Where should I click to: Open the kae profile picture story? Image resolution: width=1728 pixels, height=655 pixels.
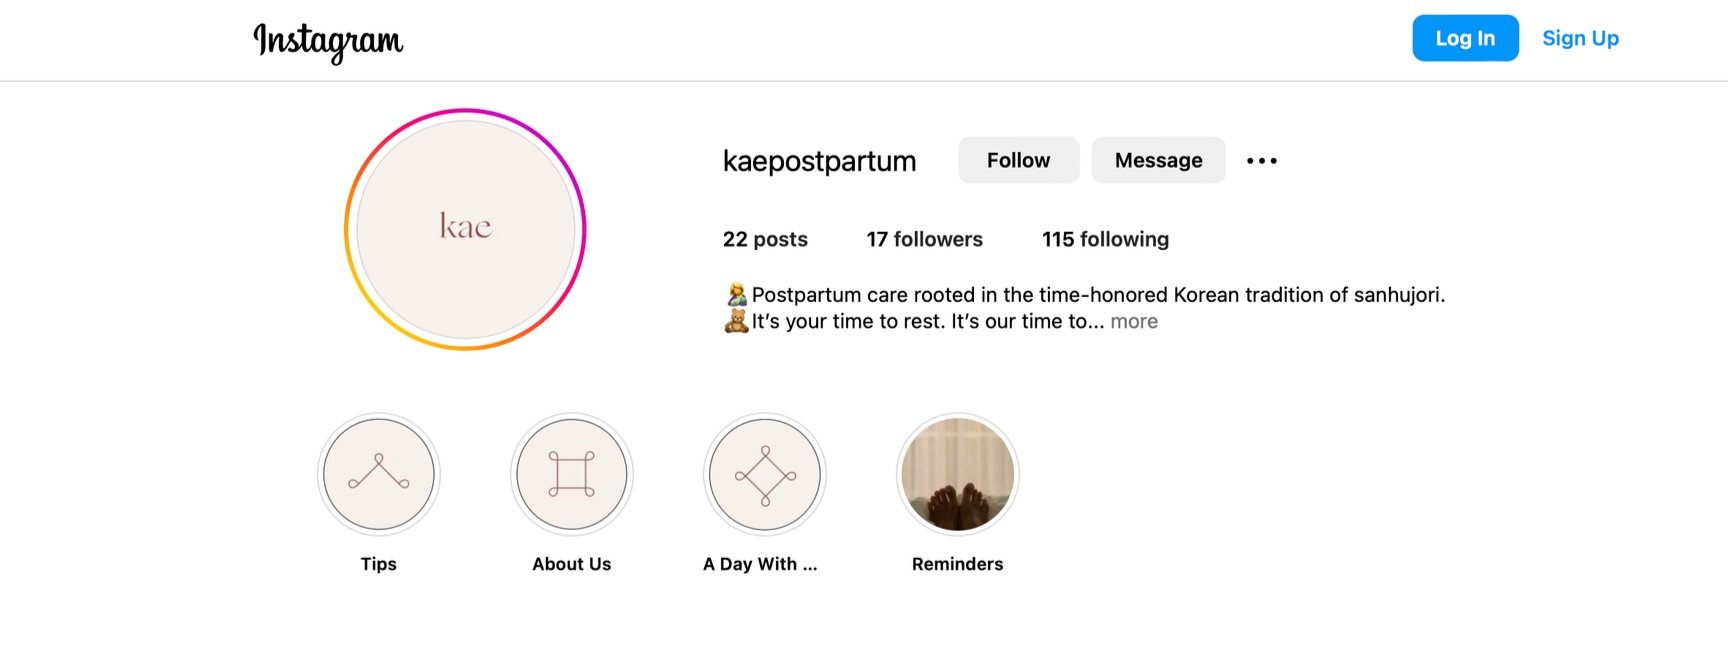click(465, 229)
